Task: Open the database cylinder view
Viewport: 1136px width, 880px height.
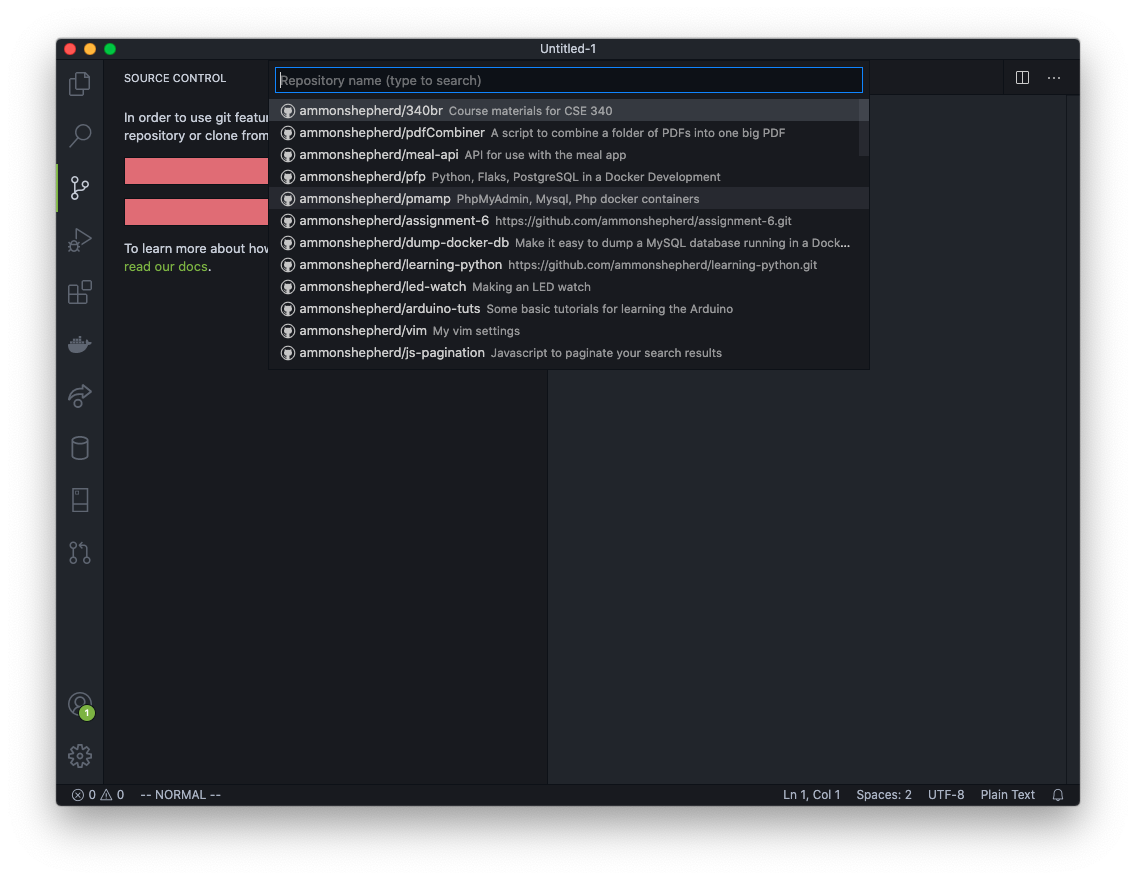Action: click(x=80, y=448)
